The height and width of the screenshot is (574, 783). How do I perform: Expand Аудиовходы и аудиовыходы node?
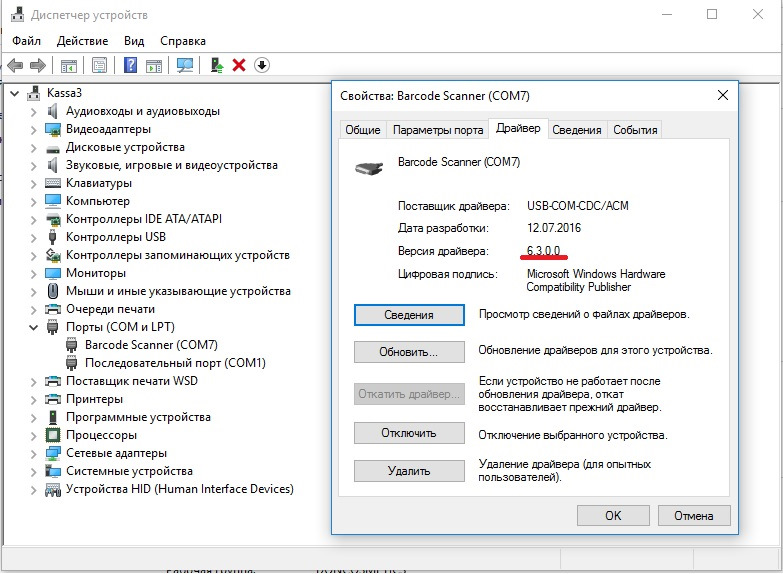[x=33, y=112]
